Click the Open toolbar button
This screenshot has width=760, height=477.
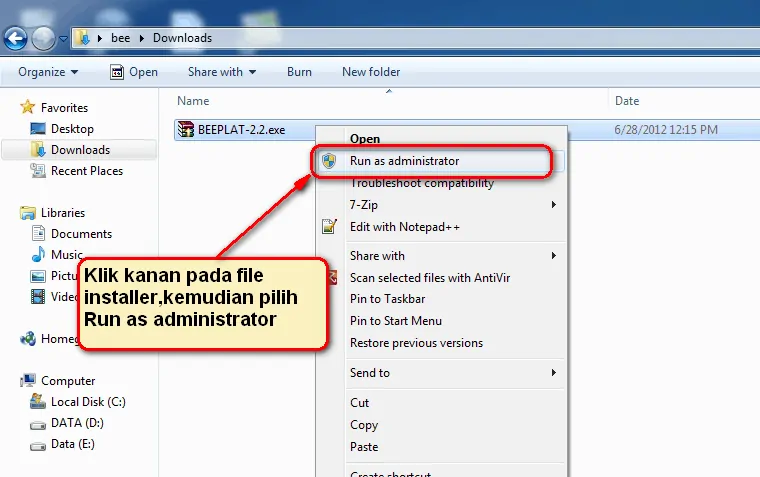pyautogui.click(x=134, y=72)
